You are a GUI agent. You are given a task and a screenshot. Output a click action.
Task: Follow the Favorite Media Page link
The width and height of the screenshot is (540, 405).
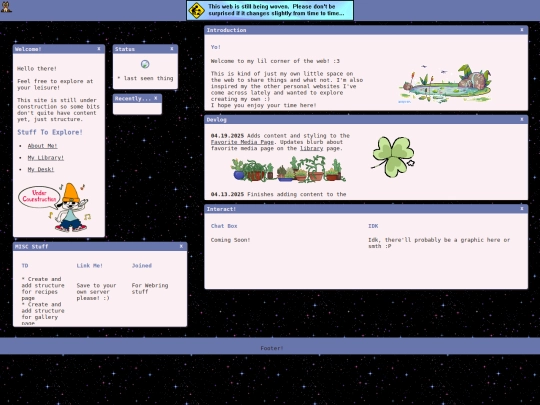[x=242, y=142]
